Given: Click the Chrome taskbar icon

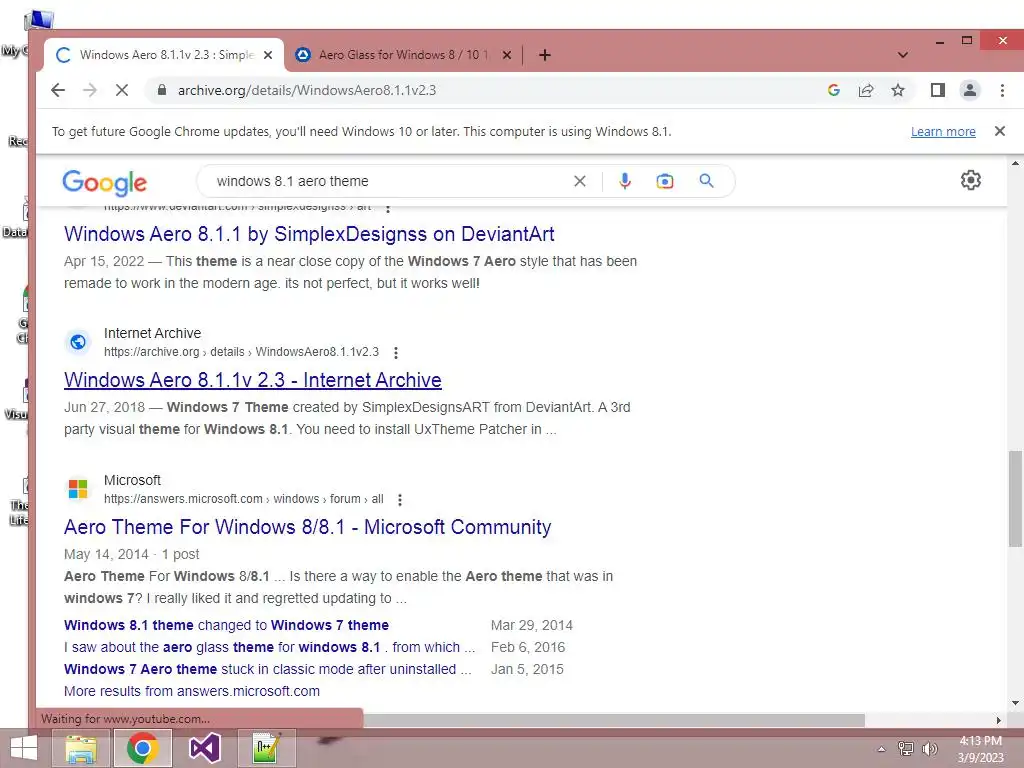Looking at the screenshot, I should coord(143,748).
